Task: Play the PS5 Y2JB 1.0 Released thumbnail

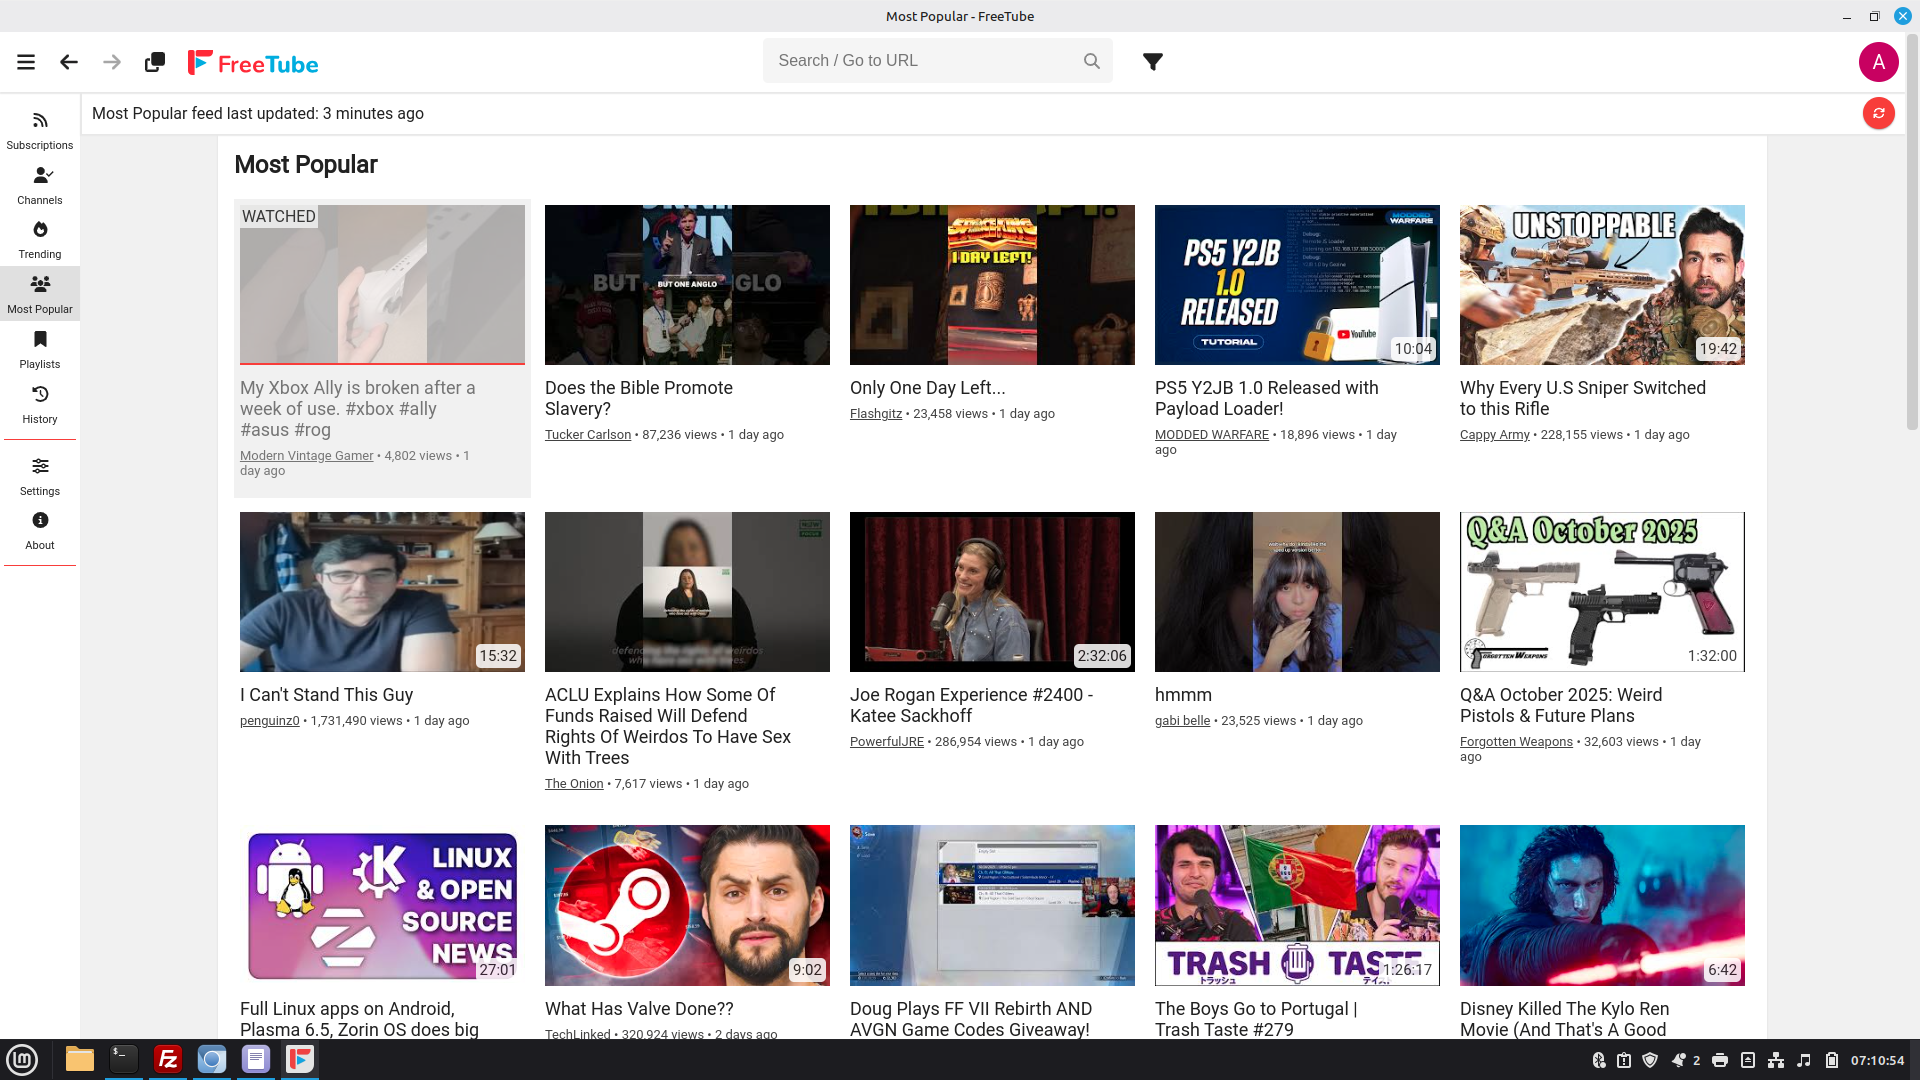Action: click(1297, 285)
